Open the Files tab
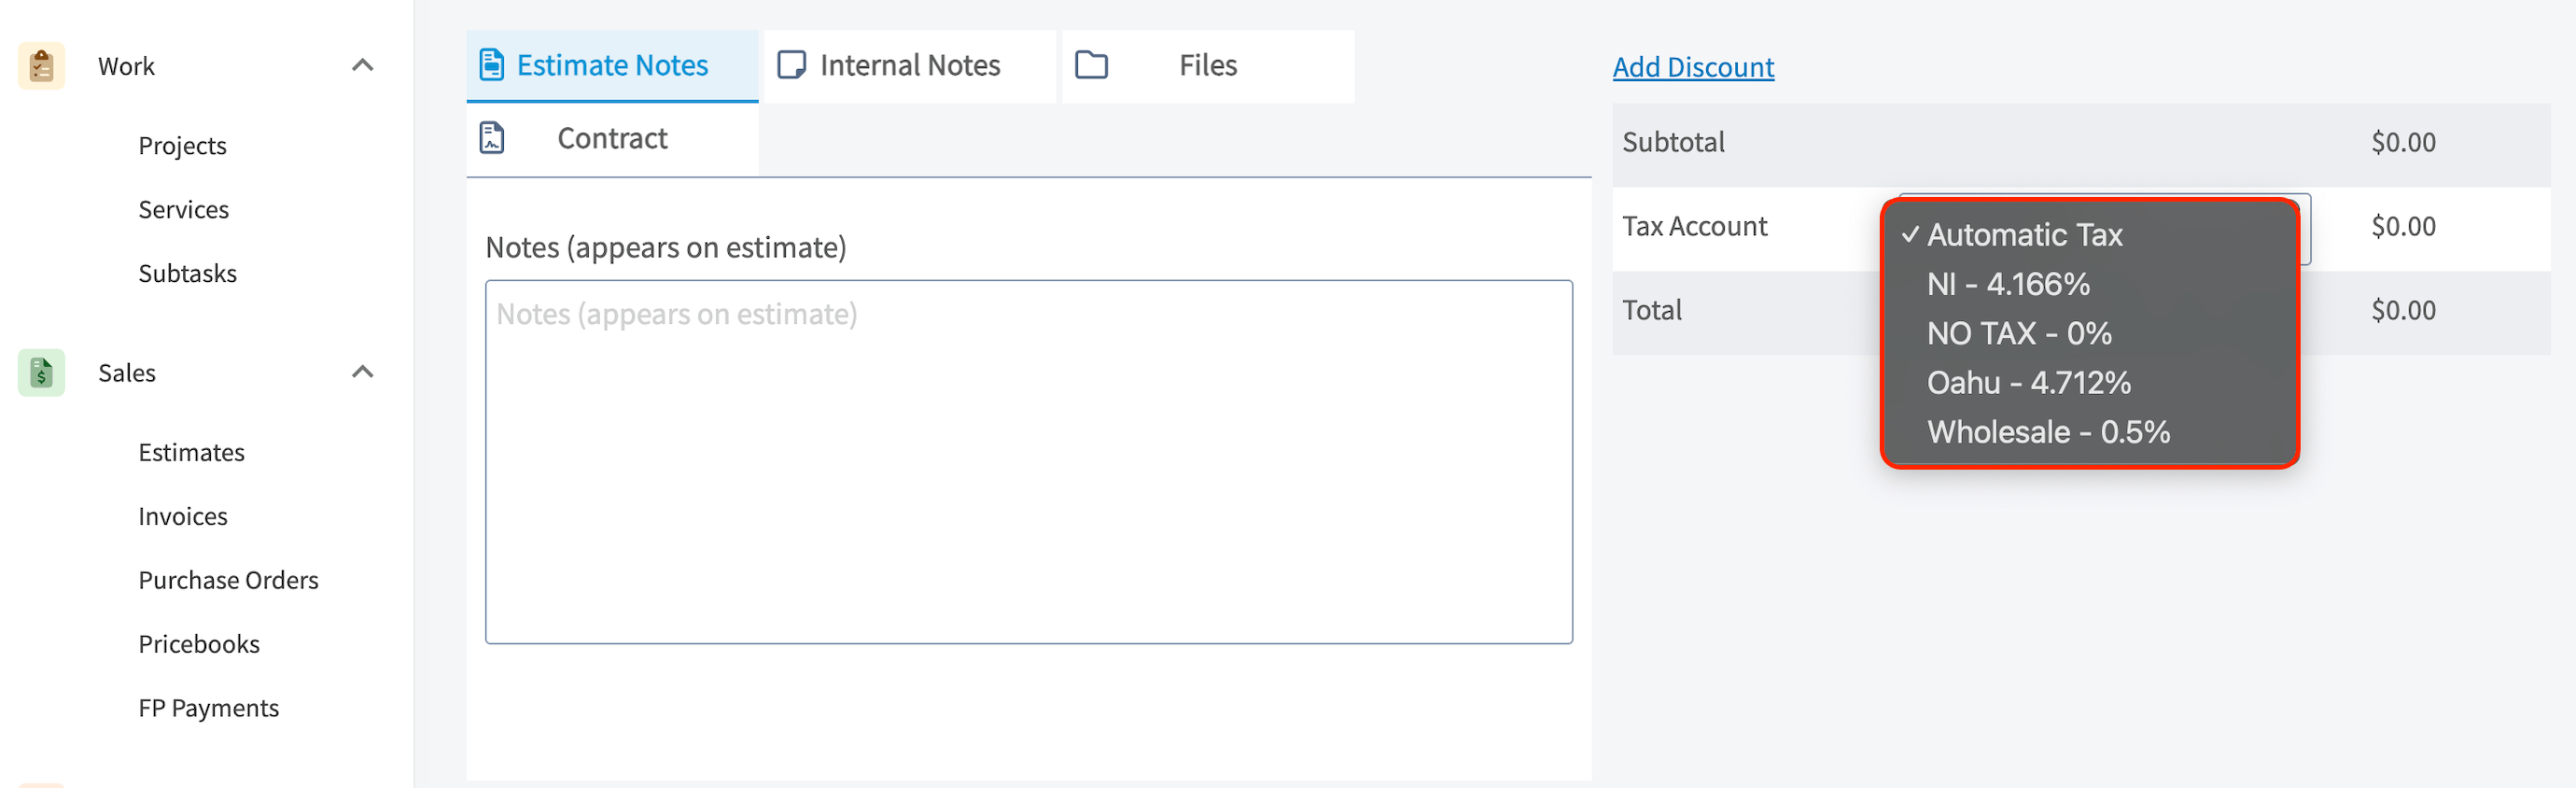 tap(1208, 66)
